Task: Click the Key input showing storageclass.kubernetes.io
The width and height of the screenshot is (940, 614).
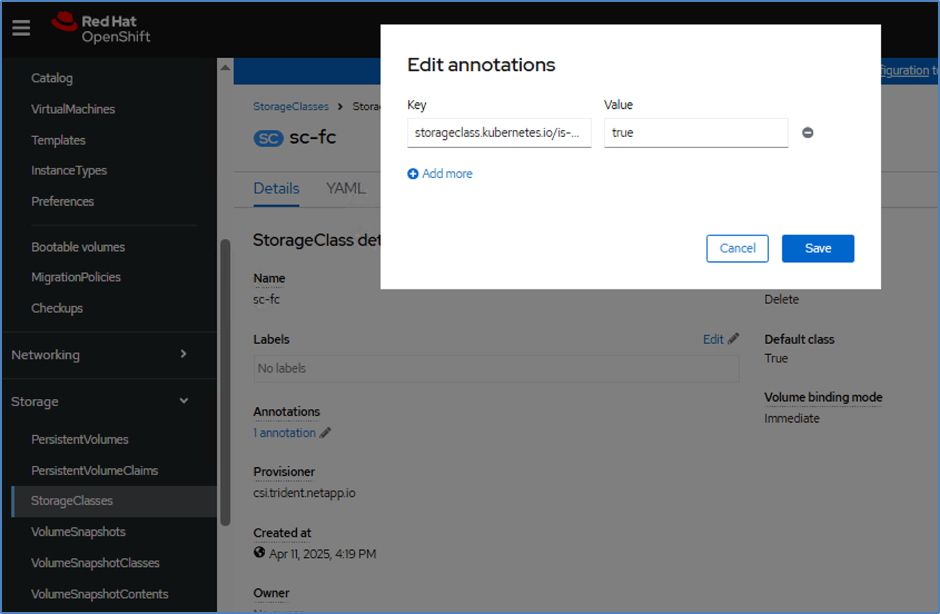Action: pos(499,131)
